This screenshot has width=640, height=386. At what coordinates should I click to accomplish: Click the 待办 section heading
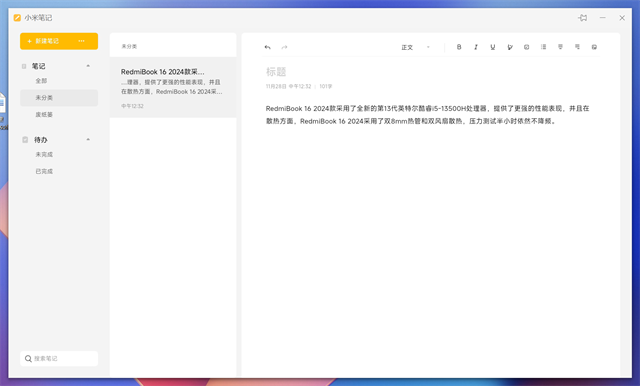pyautogui.click(x=40, y=140)
